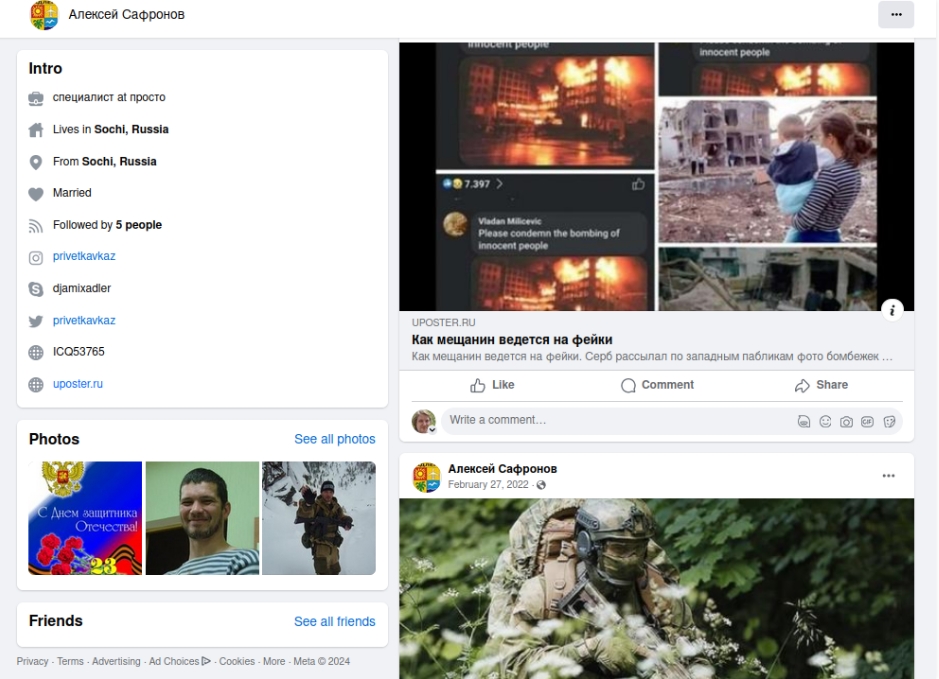The width and height of the screenshot is (939, 679).
Task: Open the camouflaged soldier post image
Action: tap(656, 589)
